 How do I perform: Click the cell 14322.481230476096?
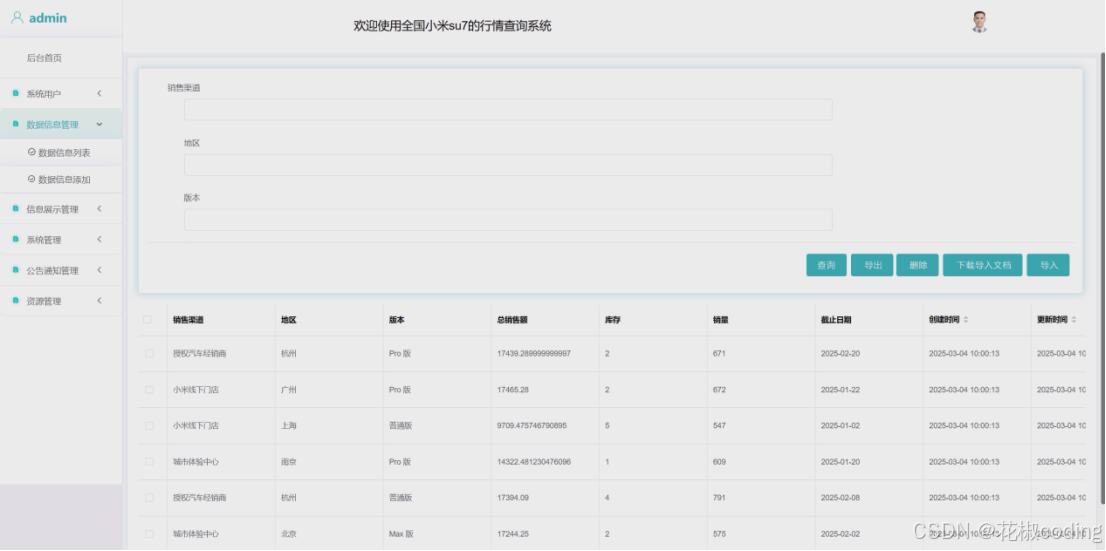(534, 461)
